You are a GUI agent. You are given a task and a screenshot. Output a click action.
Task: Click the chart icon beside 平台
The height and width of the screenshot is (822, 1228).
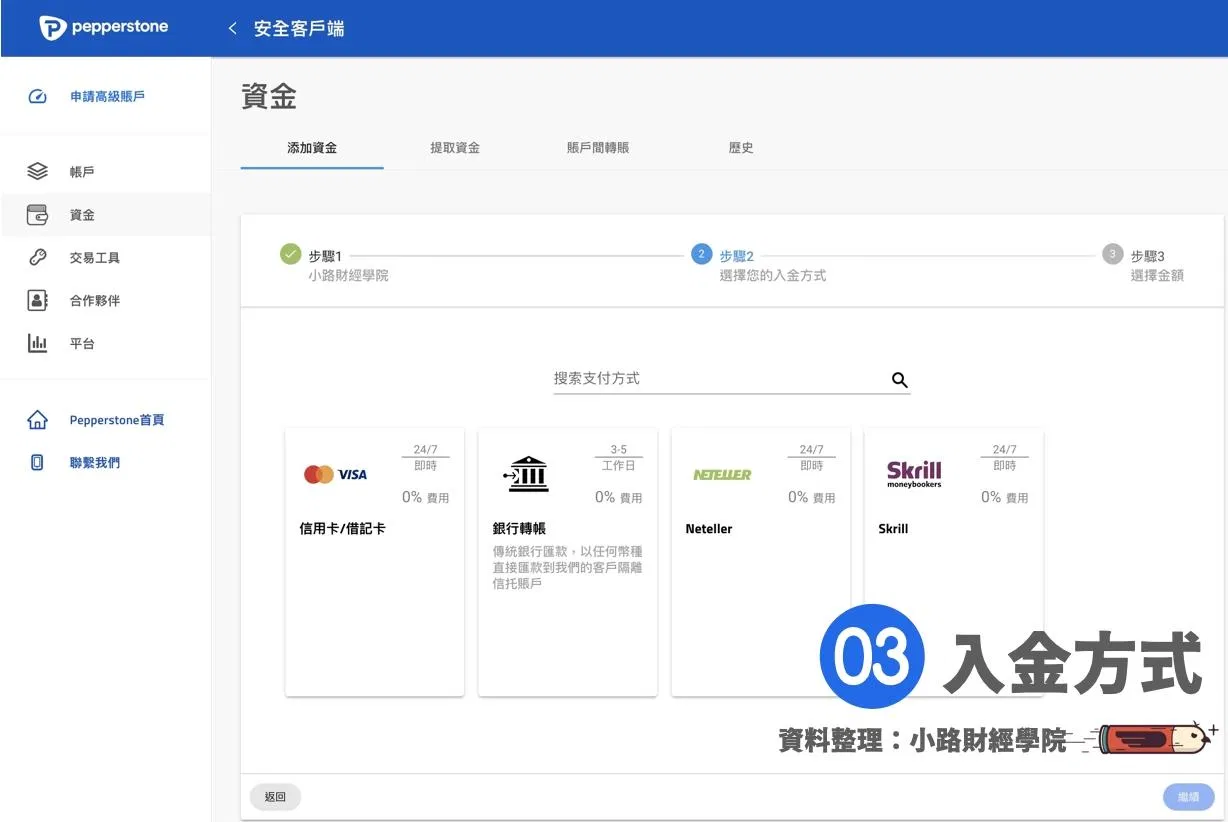[37, 344]
